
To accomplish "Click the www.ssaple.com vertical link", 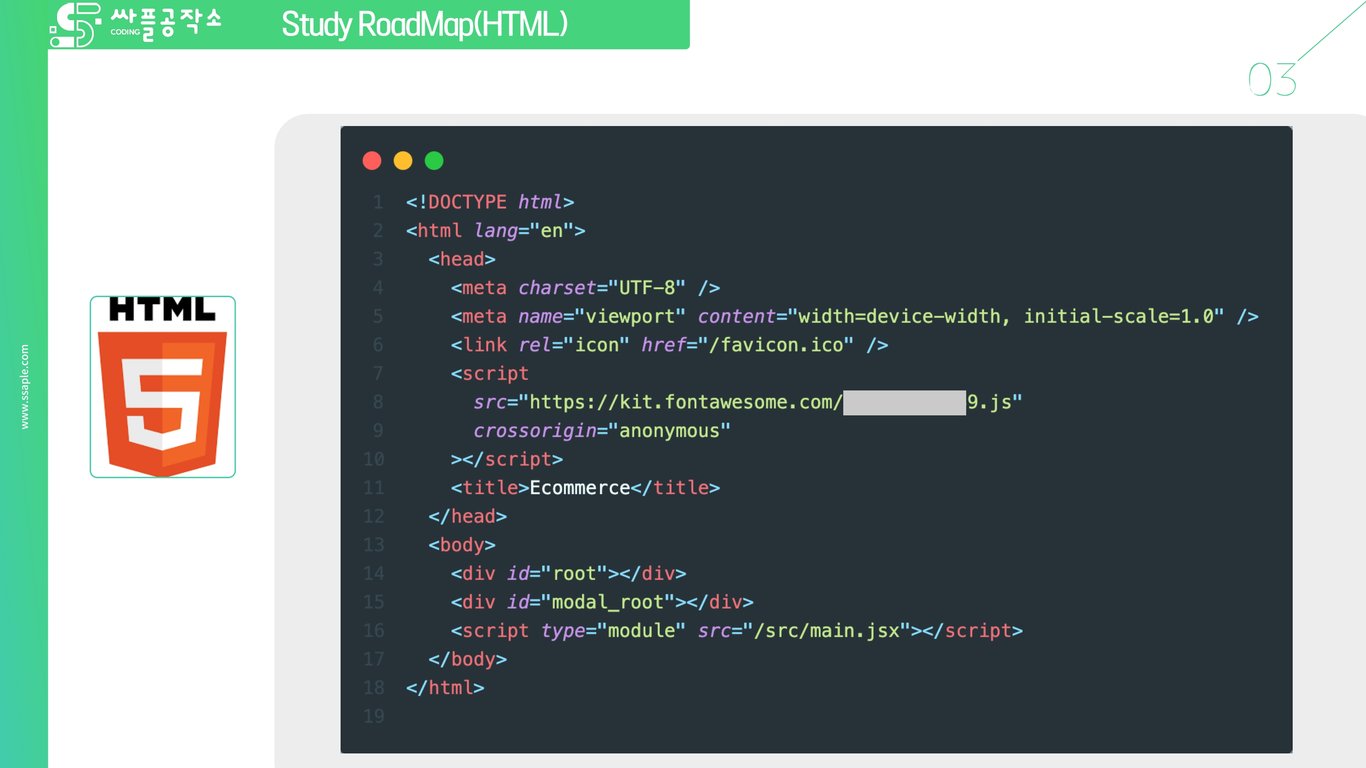I will click(25, 387).
